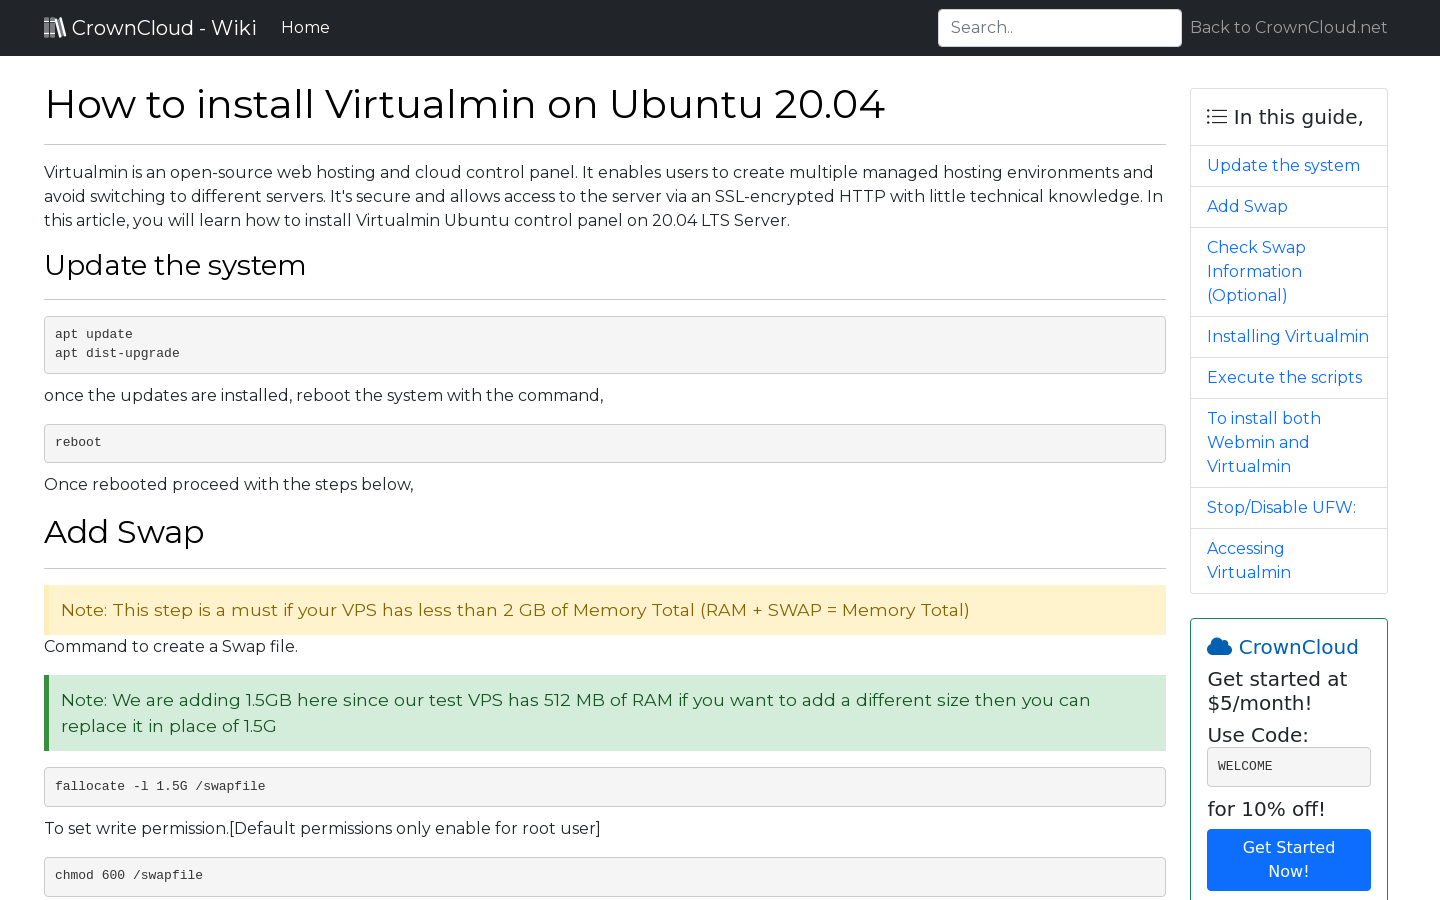1440x900 pixels.
Task: Open "Check Swap Information (Optional)" link
Action: click(x=1256, y=271)
